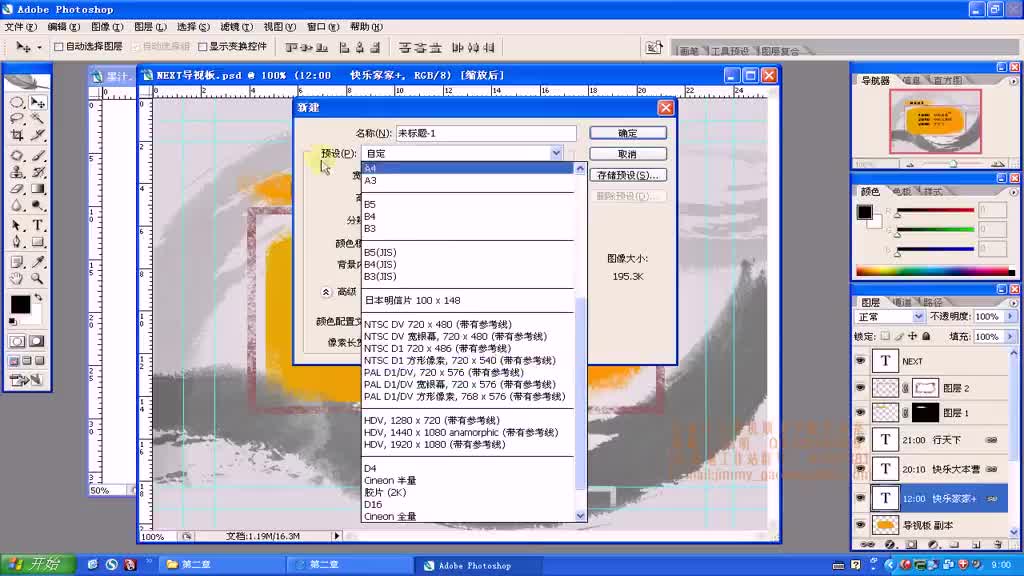Tick the 显示变换控件 checkbox
Viewport: 1024px width, 576px height.
203,47
